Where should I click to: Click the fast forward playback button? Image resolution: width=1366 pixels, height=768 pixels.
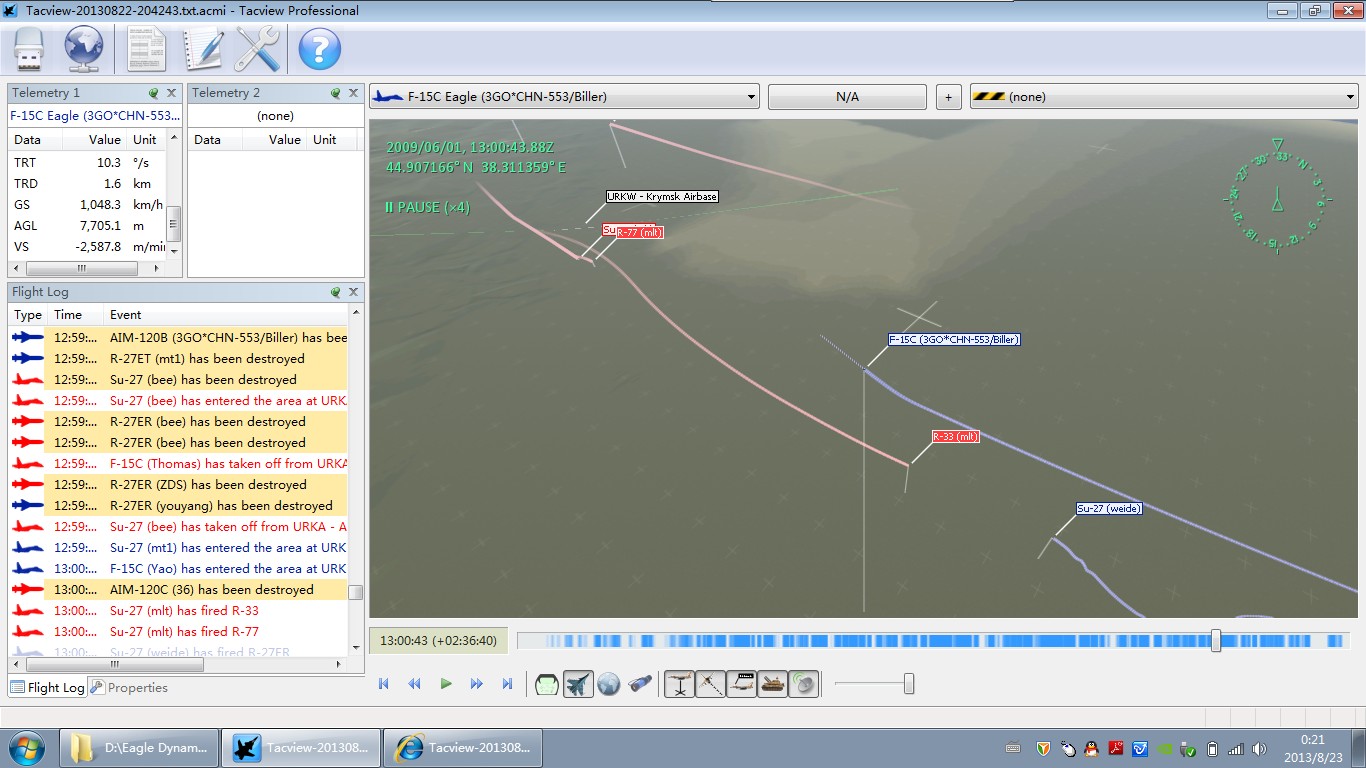(476, 684)
